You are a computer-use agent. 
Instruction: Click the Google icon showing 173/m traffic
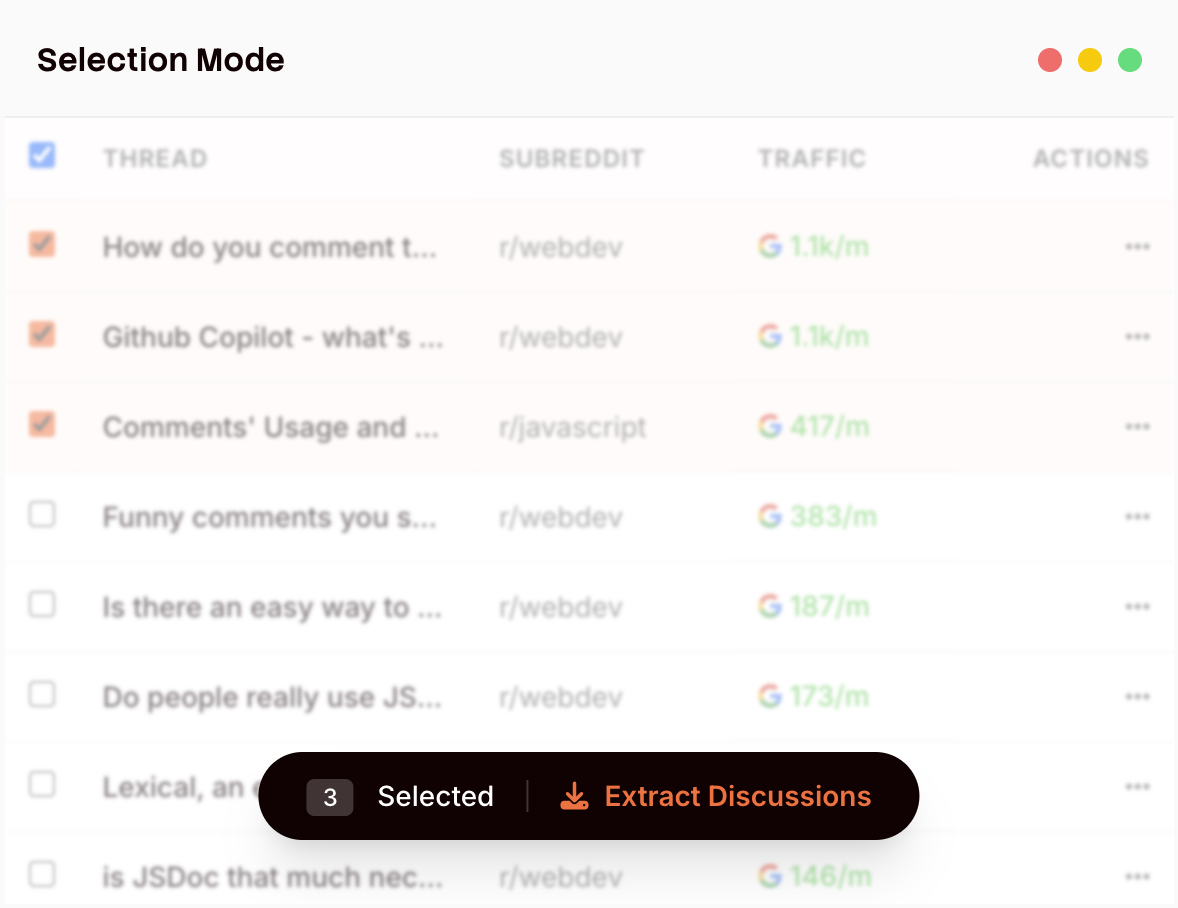(x=768, y=697)
